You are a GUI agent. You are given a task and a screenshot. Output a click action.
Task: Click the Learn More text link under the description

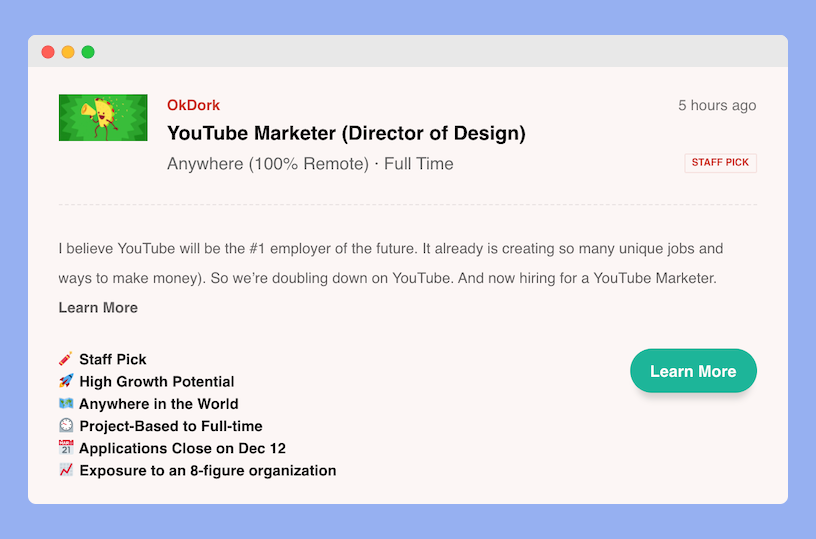(x=98, y=307)
